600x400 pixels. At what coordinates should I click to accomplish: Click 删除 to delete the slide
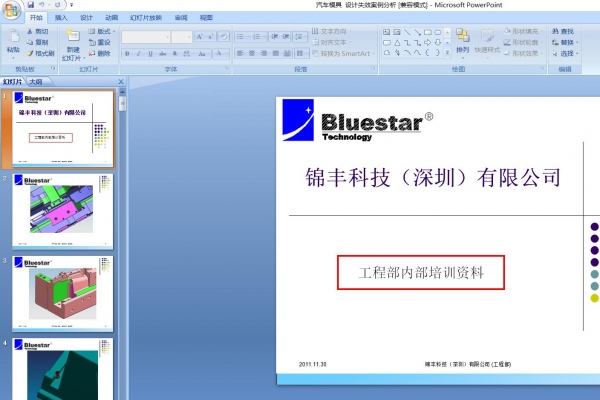point(99,53)
